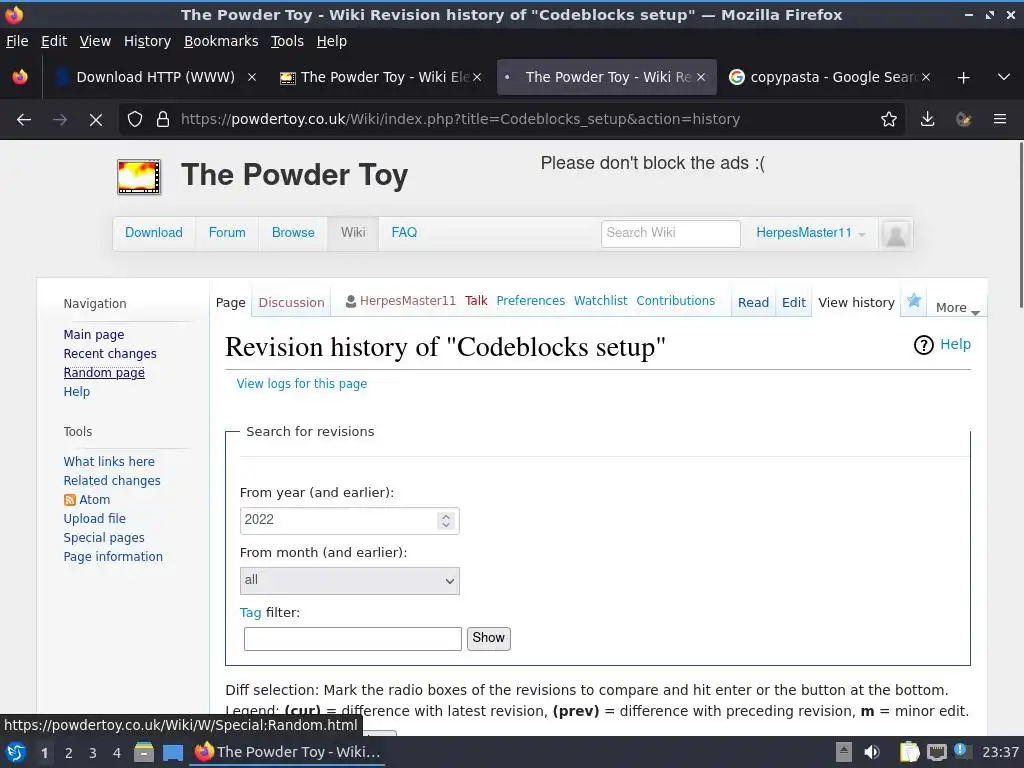List all tabs with the chevron button
Screen dimensions: 1024x768
[x=1004, y=78]
